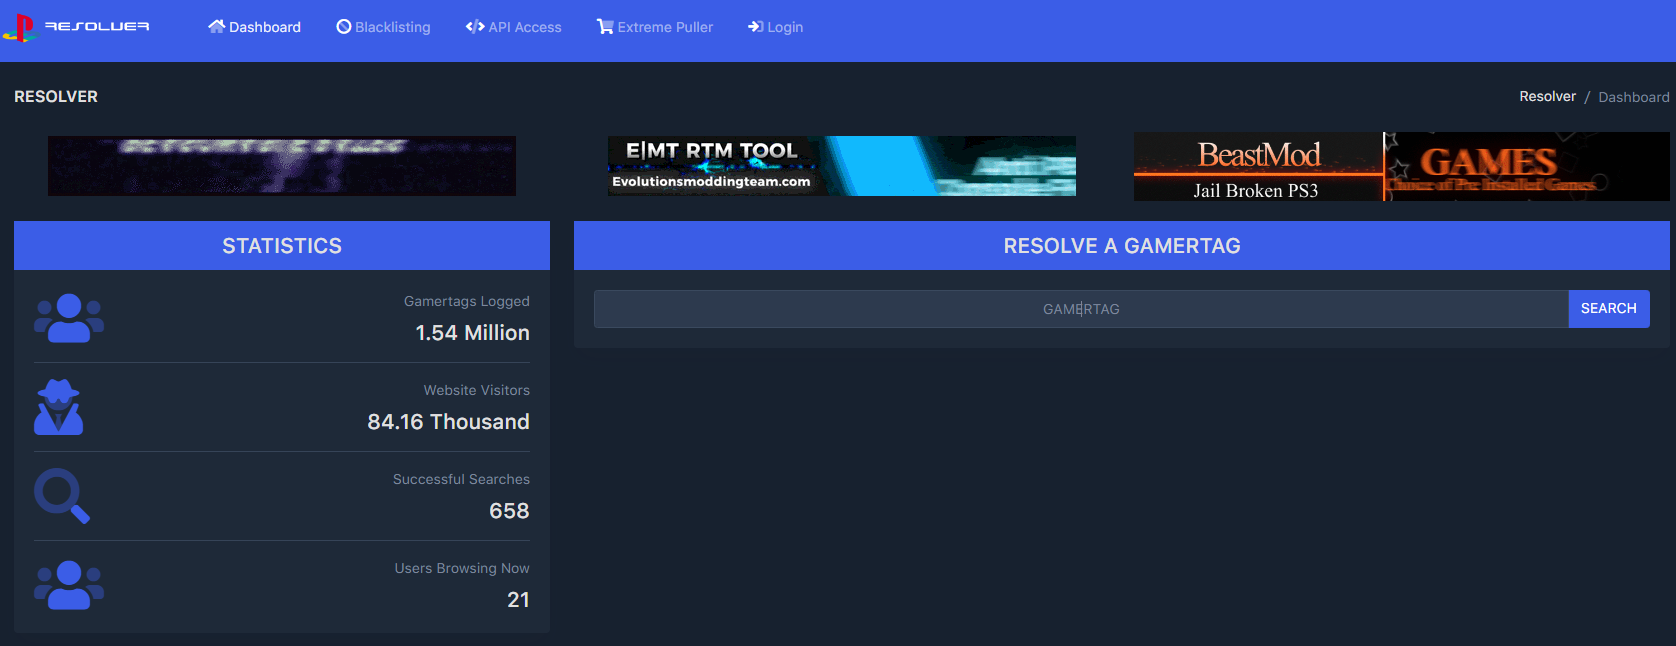
Task: Go to API Access page
Action: (x=513, y=27)
